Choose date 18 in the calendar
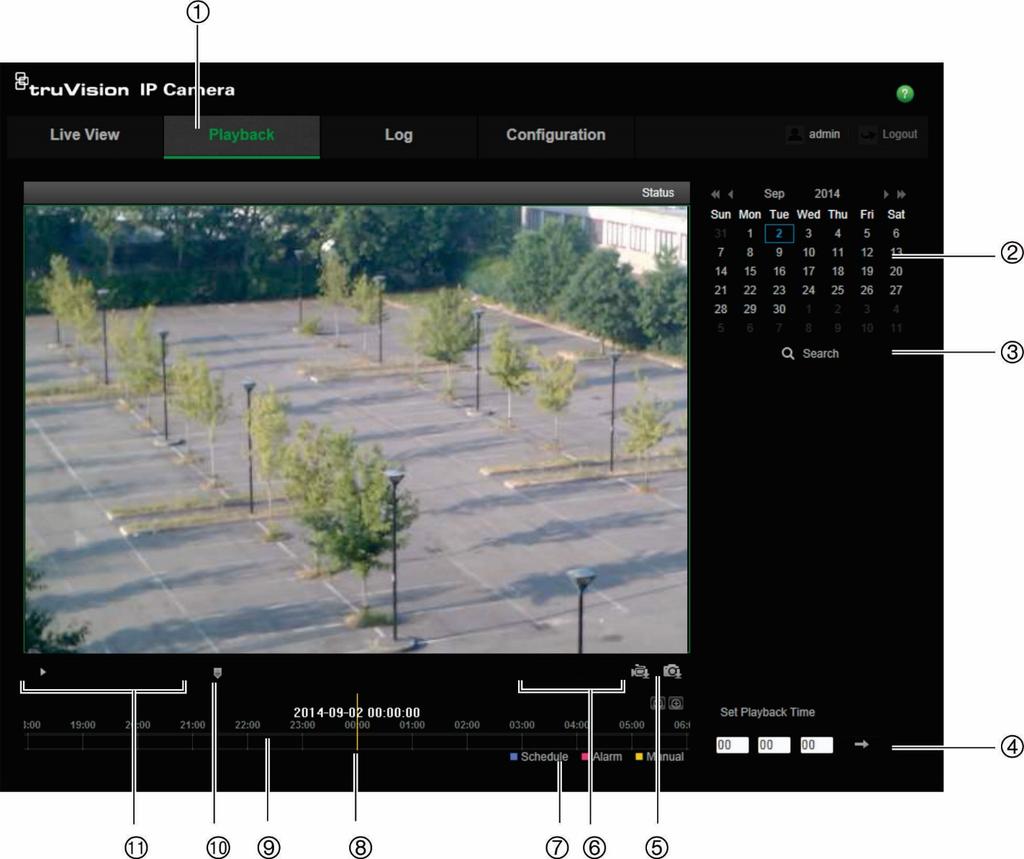The width and height of the screenshot is (1024, 859). pyautogui.click(x=838, y=271)
